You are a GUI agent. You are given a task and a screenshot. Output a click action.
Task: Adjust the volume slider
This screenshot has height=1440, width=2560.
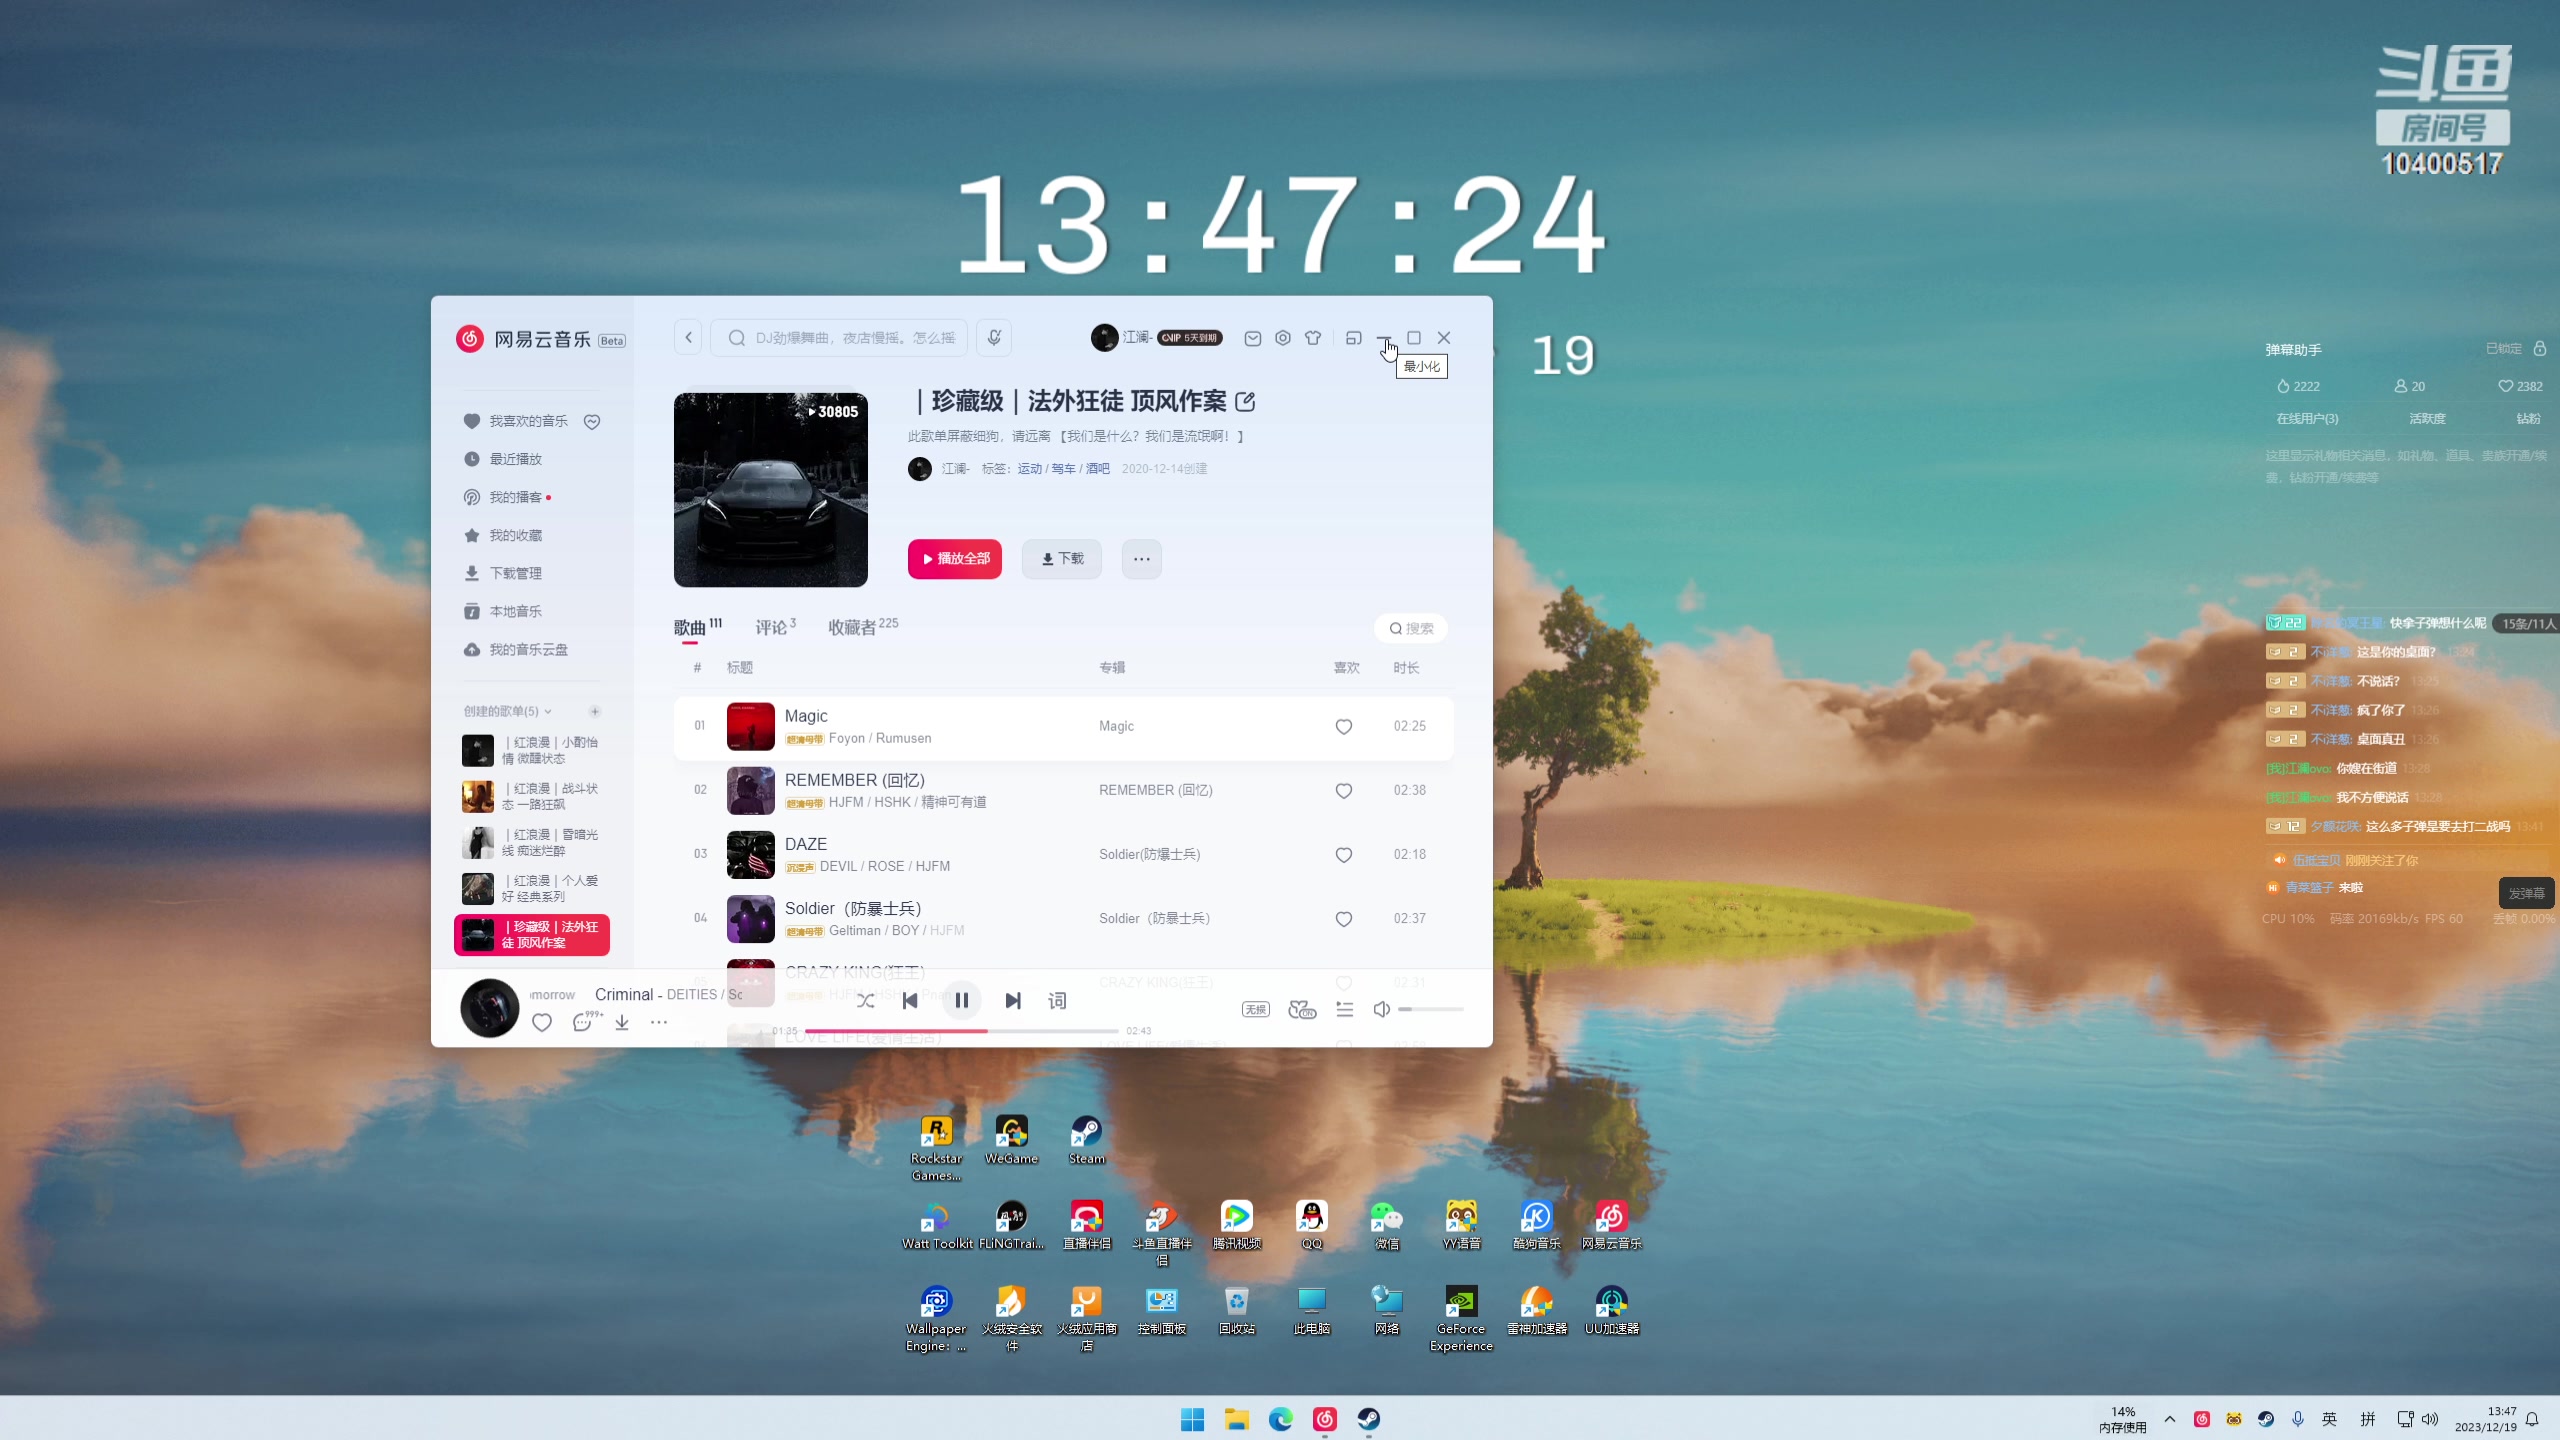[x=1431, y=1010]
